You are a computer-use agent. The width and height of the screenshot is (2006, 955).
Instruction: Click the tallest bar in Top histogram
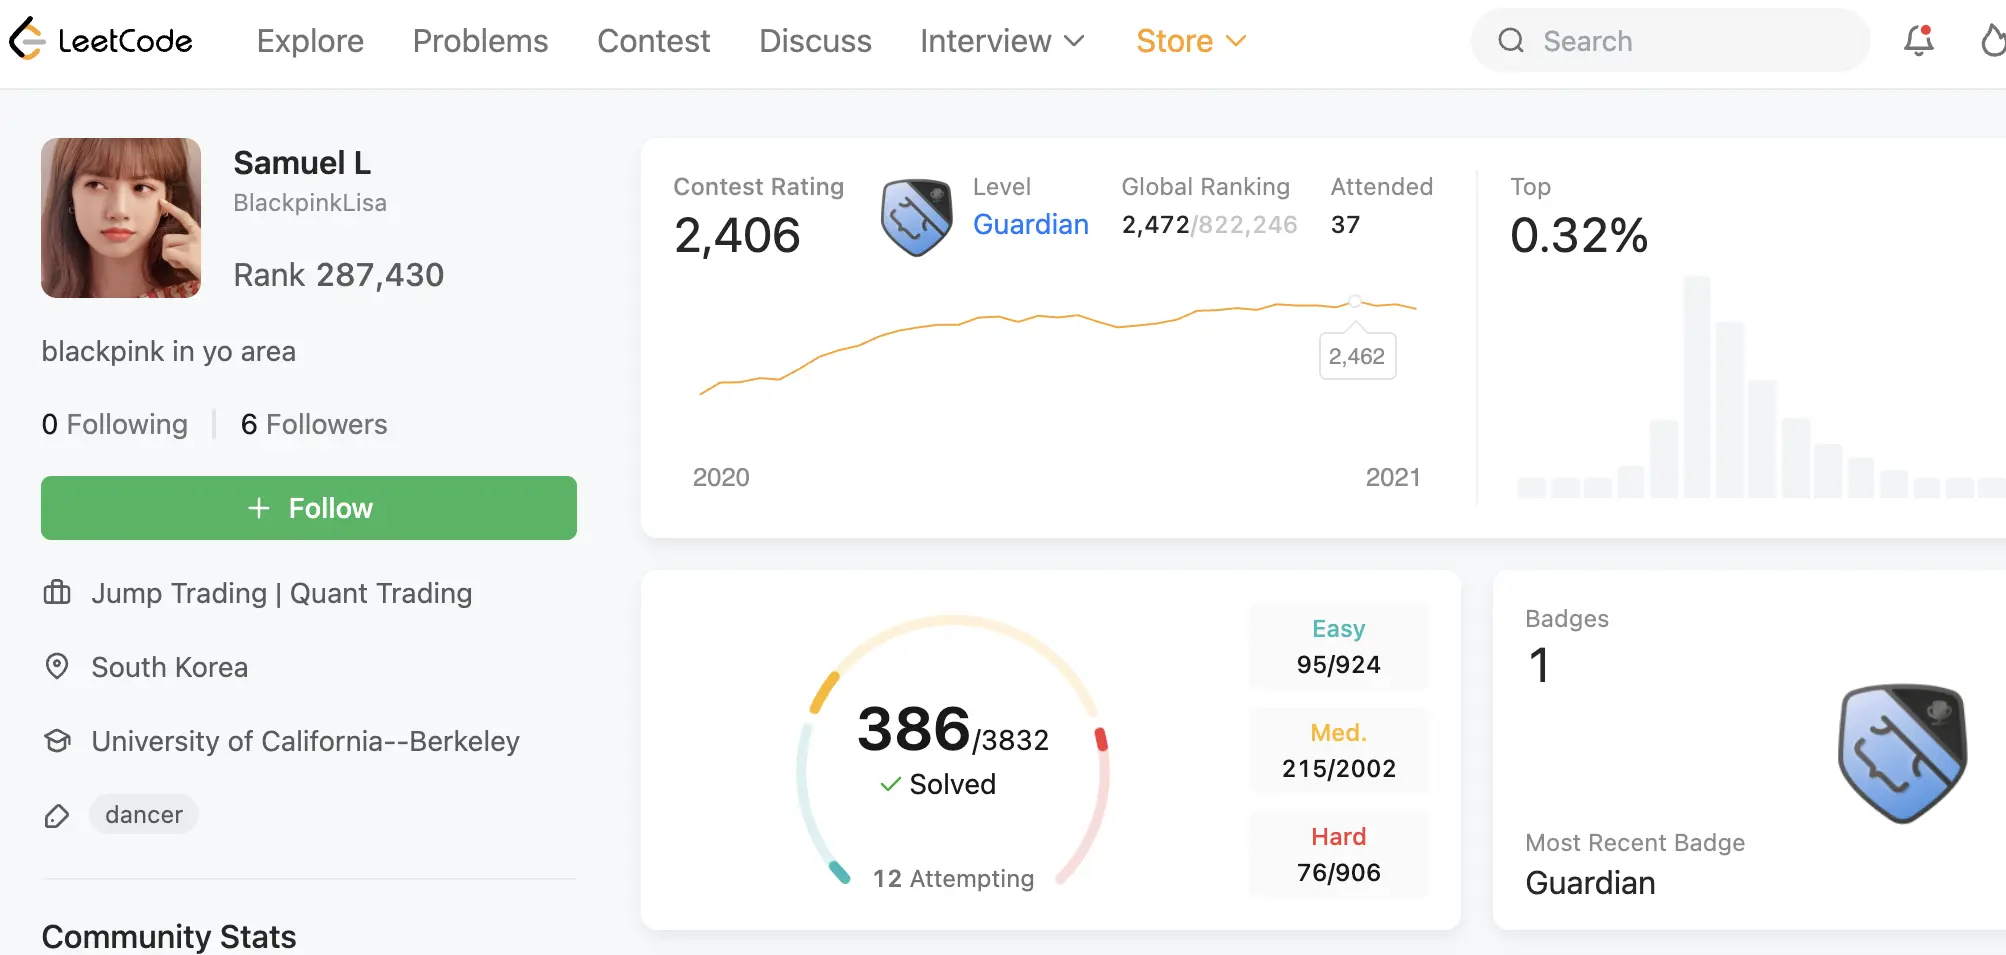(x=1696, y=387)
